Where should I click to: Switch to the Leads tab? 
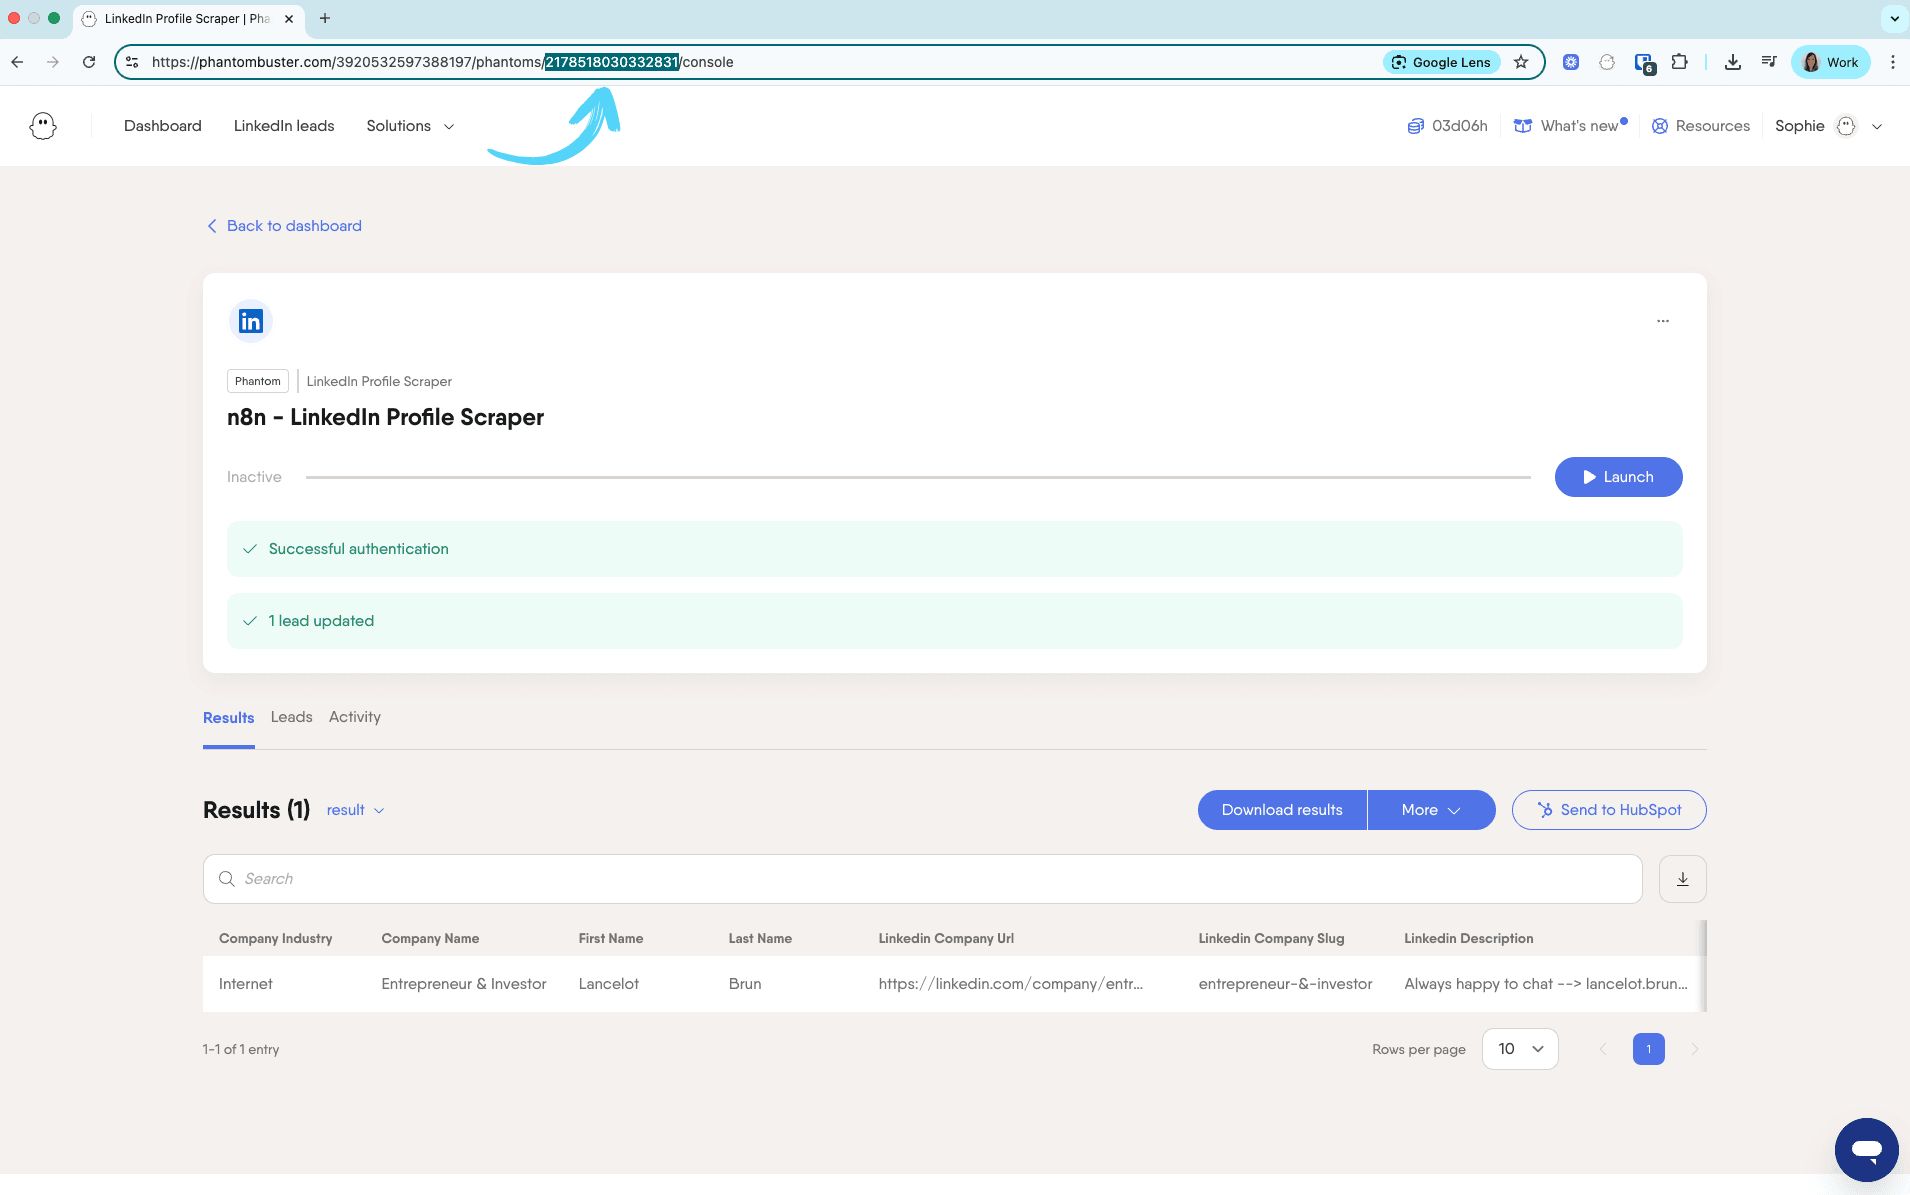(x=291, y=717)
